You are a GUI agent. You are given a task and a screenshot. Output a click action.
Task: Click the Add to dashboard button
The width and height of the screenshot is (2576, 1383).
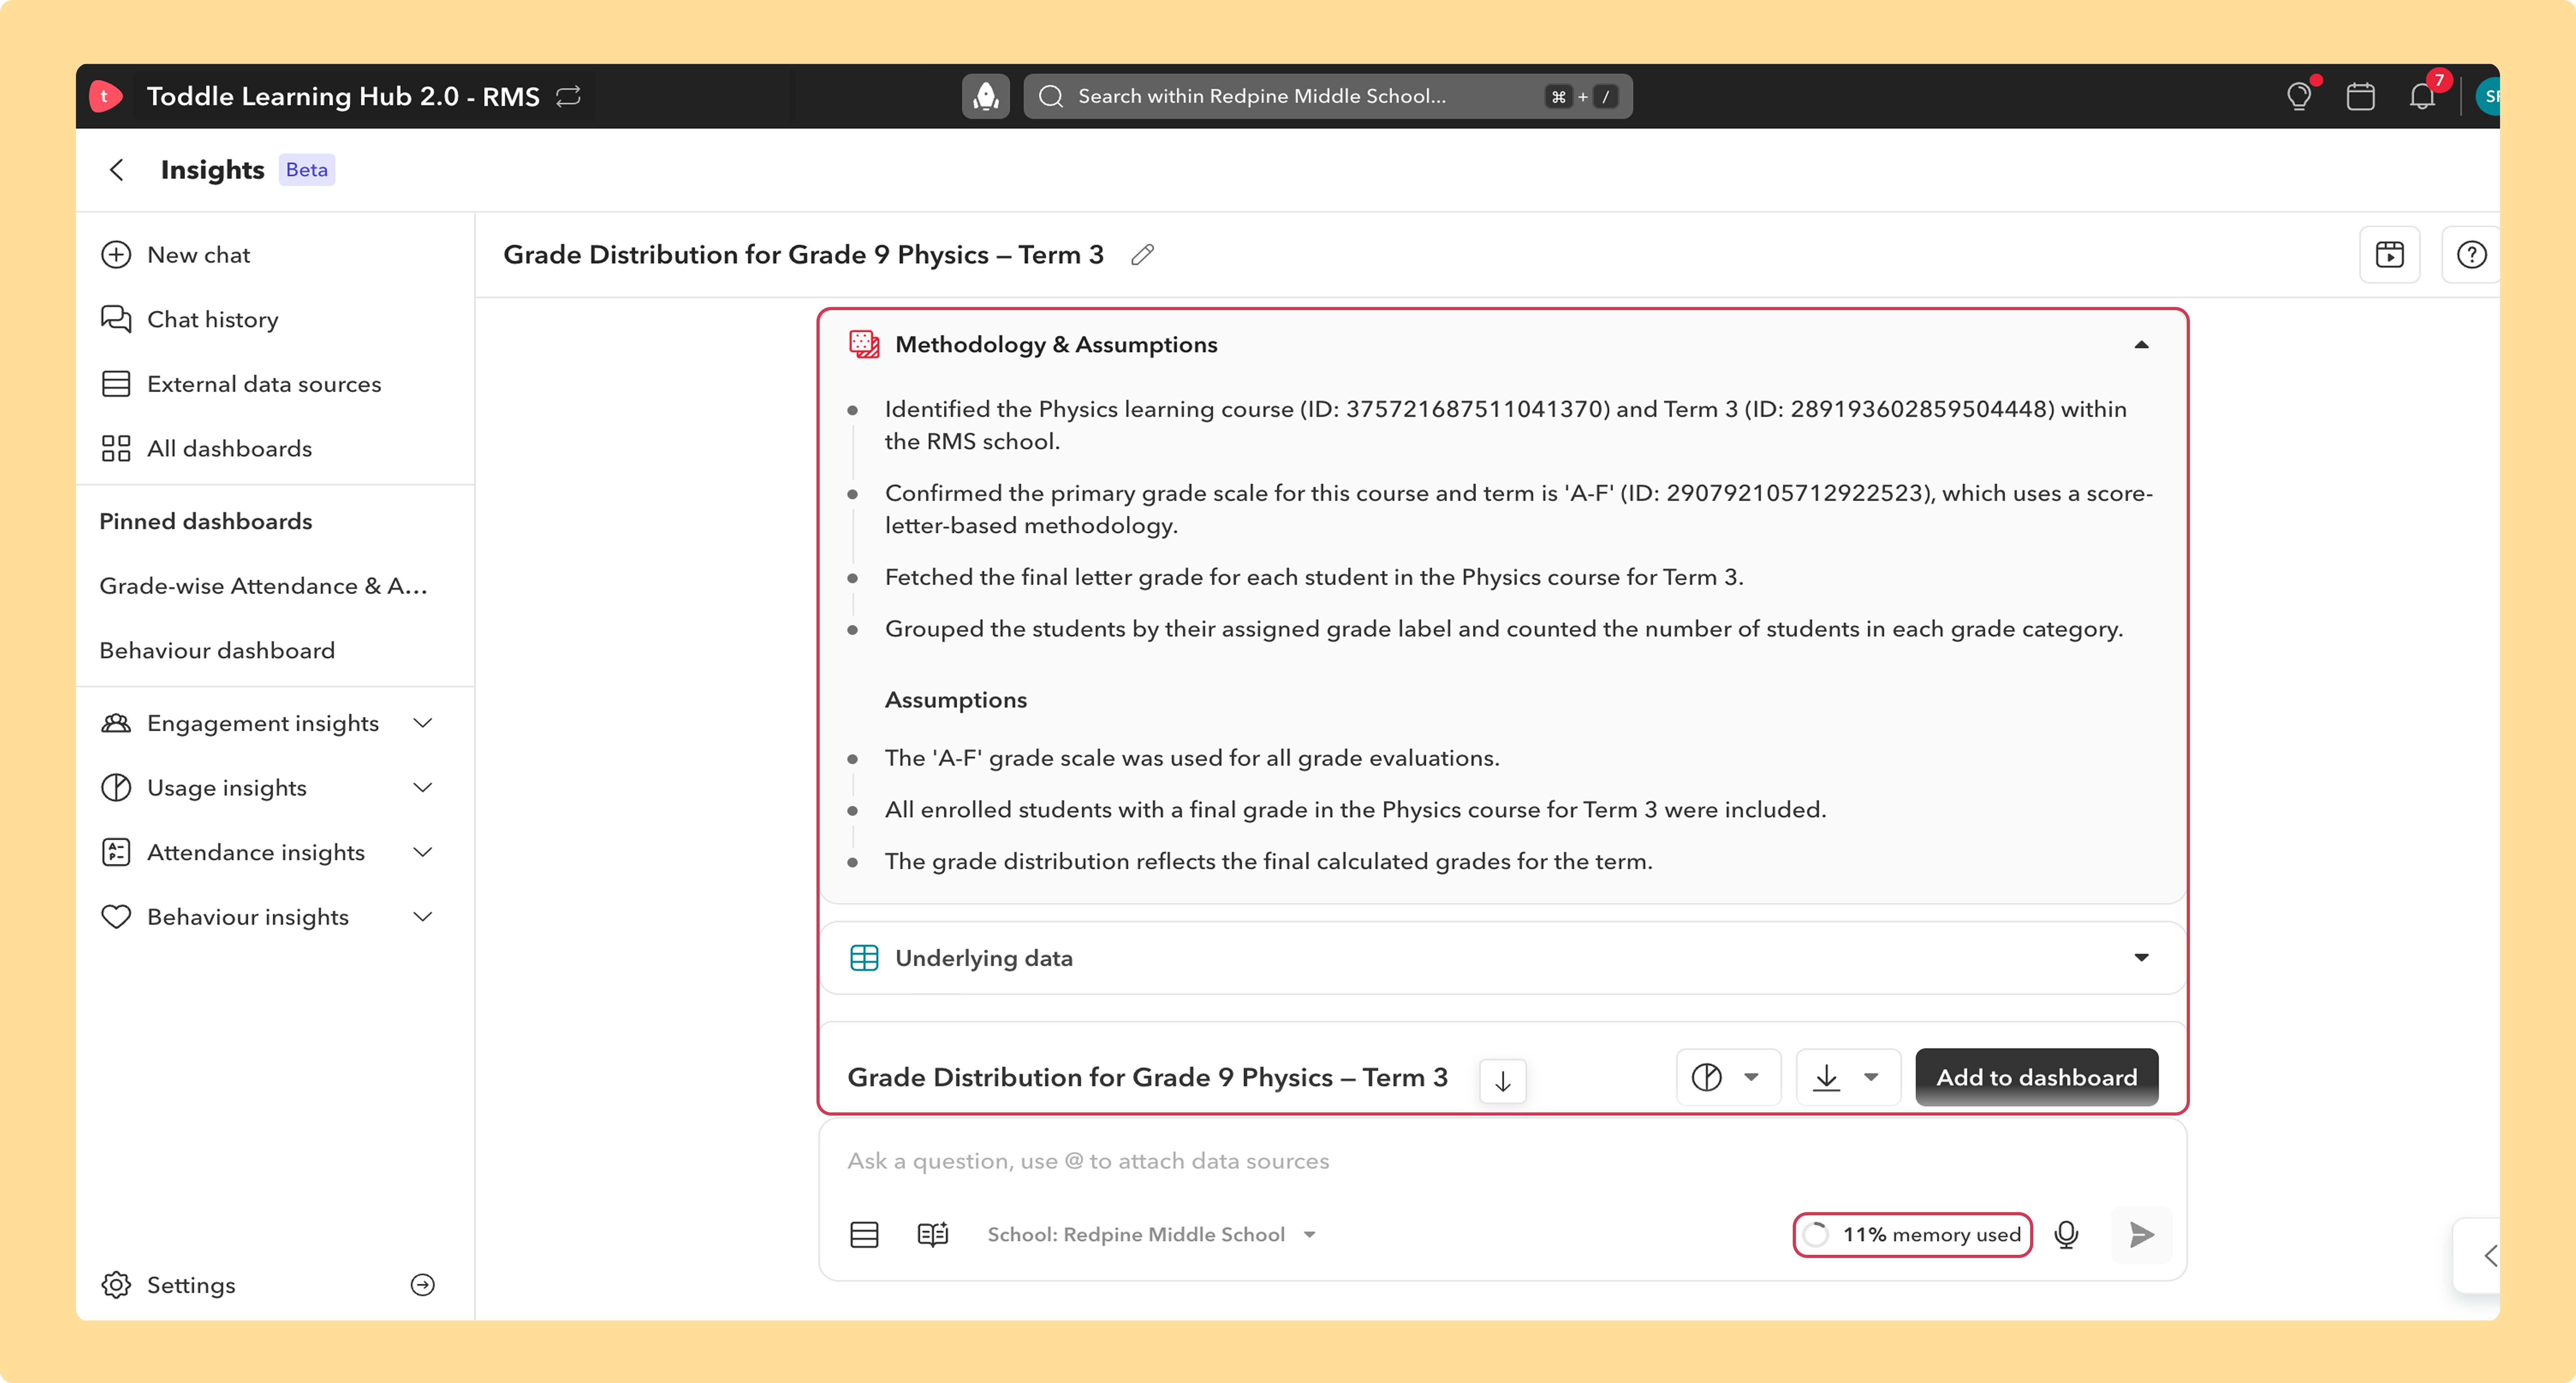tap(2036, 1077)
